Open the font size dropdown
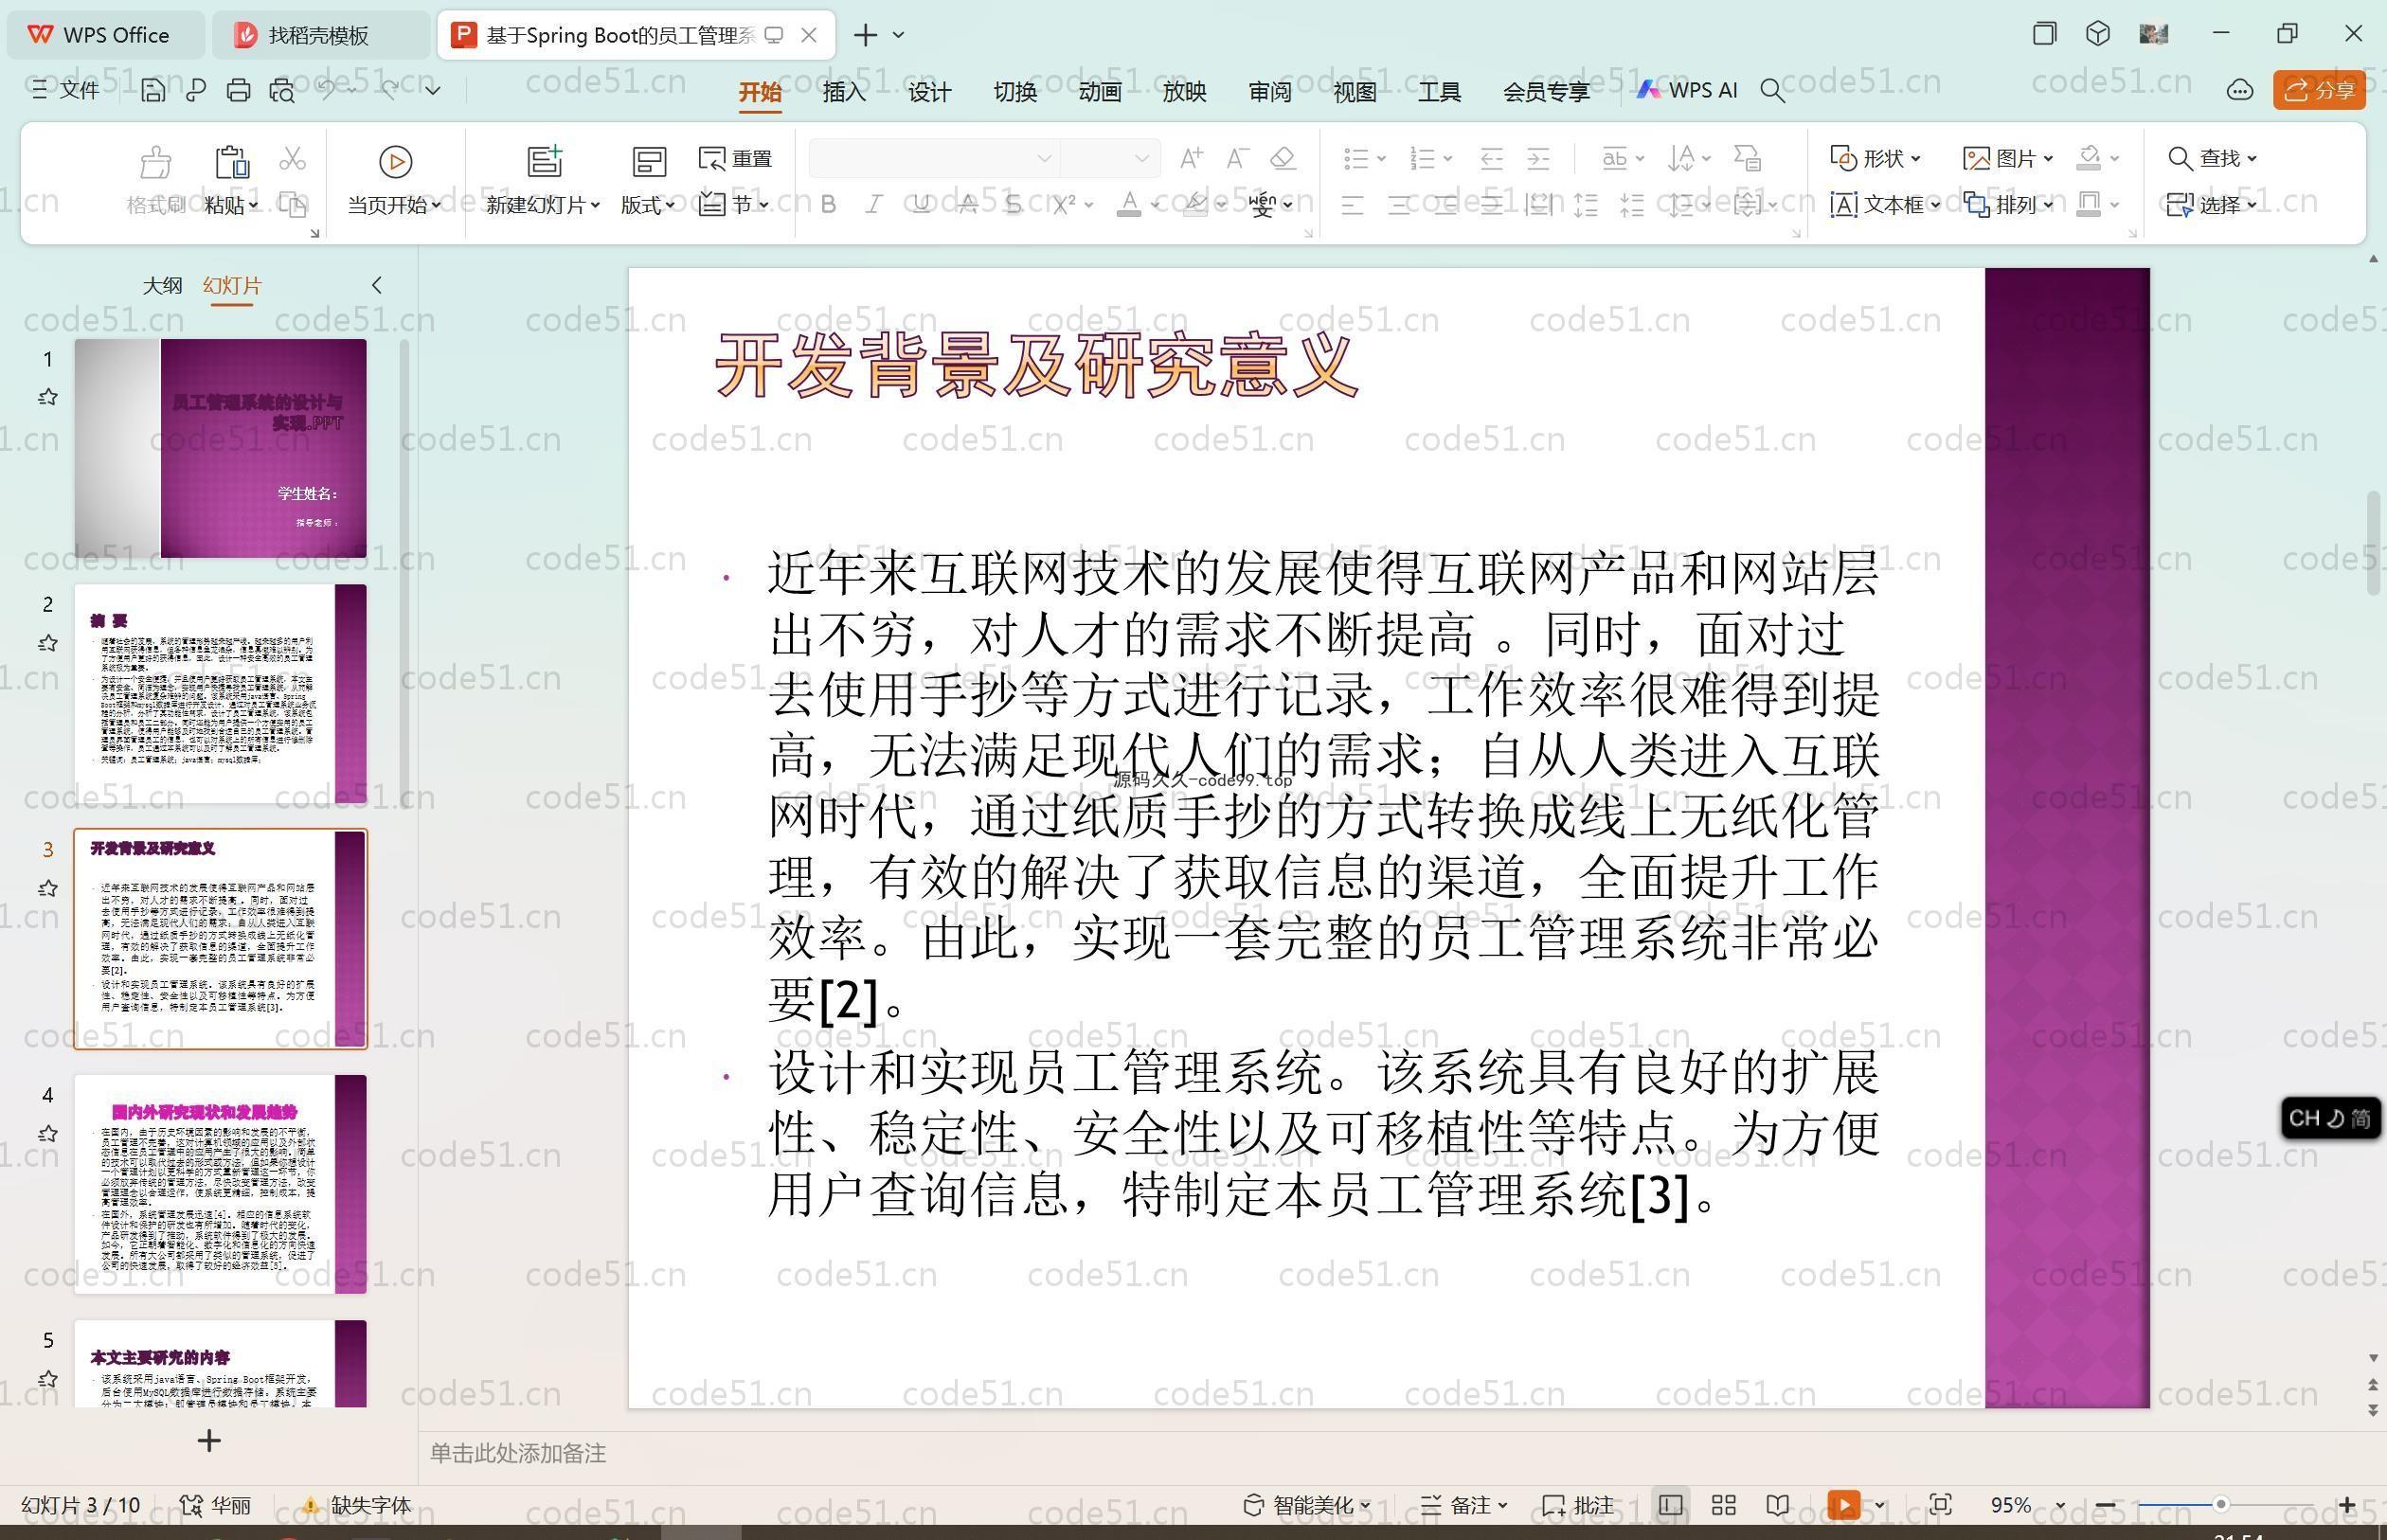 (x=1141, y=158)
